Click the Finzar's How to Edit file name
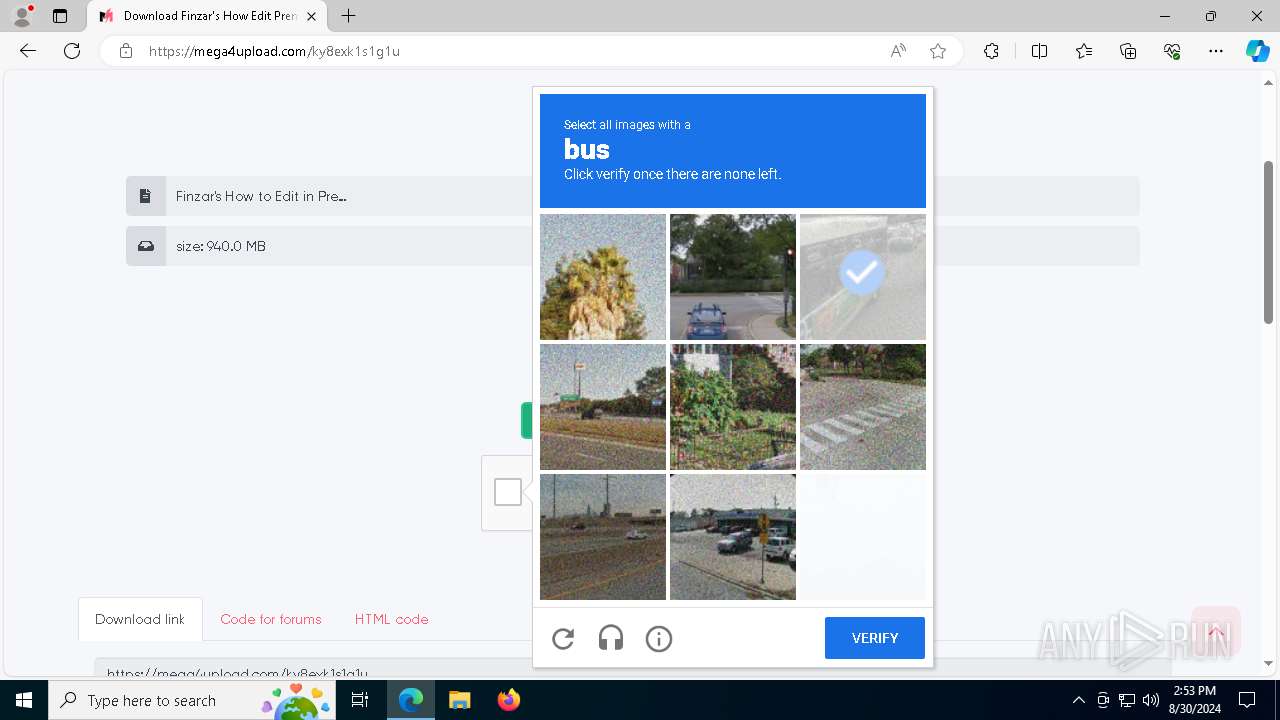 click(x=261, y=196)
